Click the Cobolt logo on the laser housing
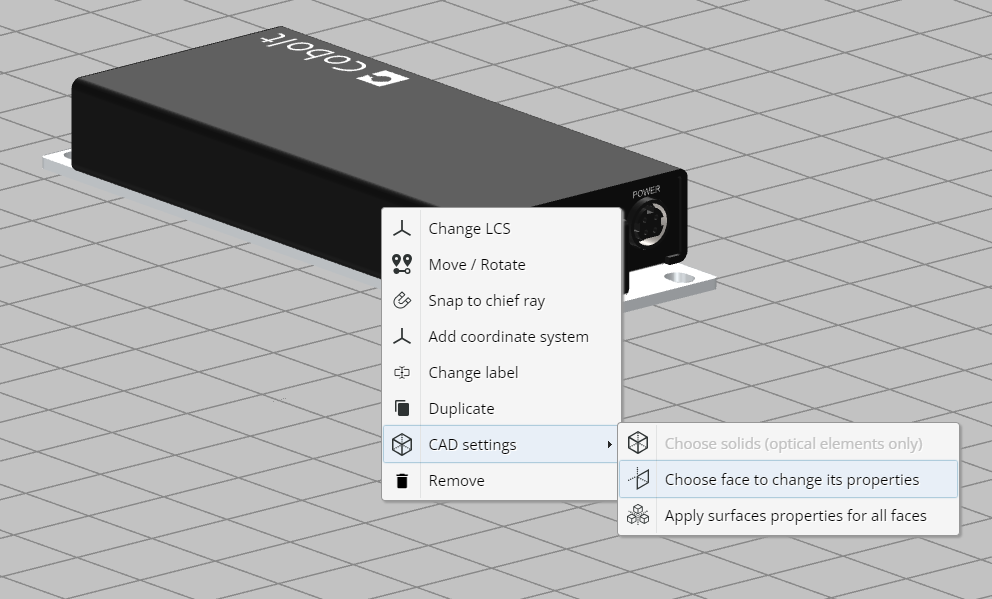This screenshot has width=992, height=599. click(x=335, y=61)
